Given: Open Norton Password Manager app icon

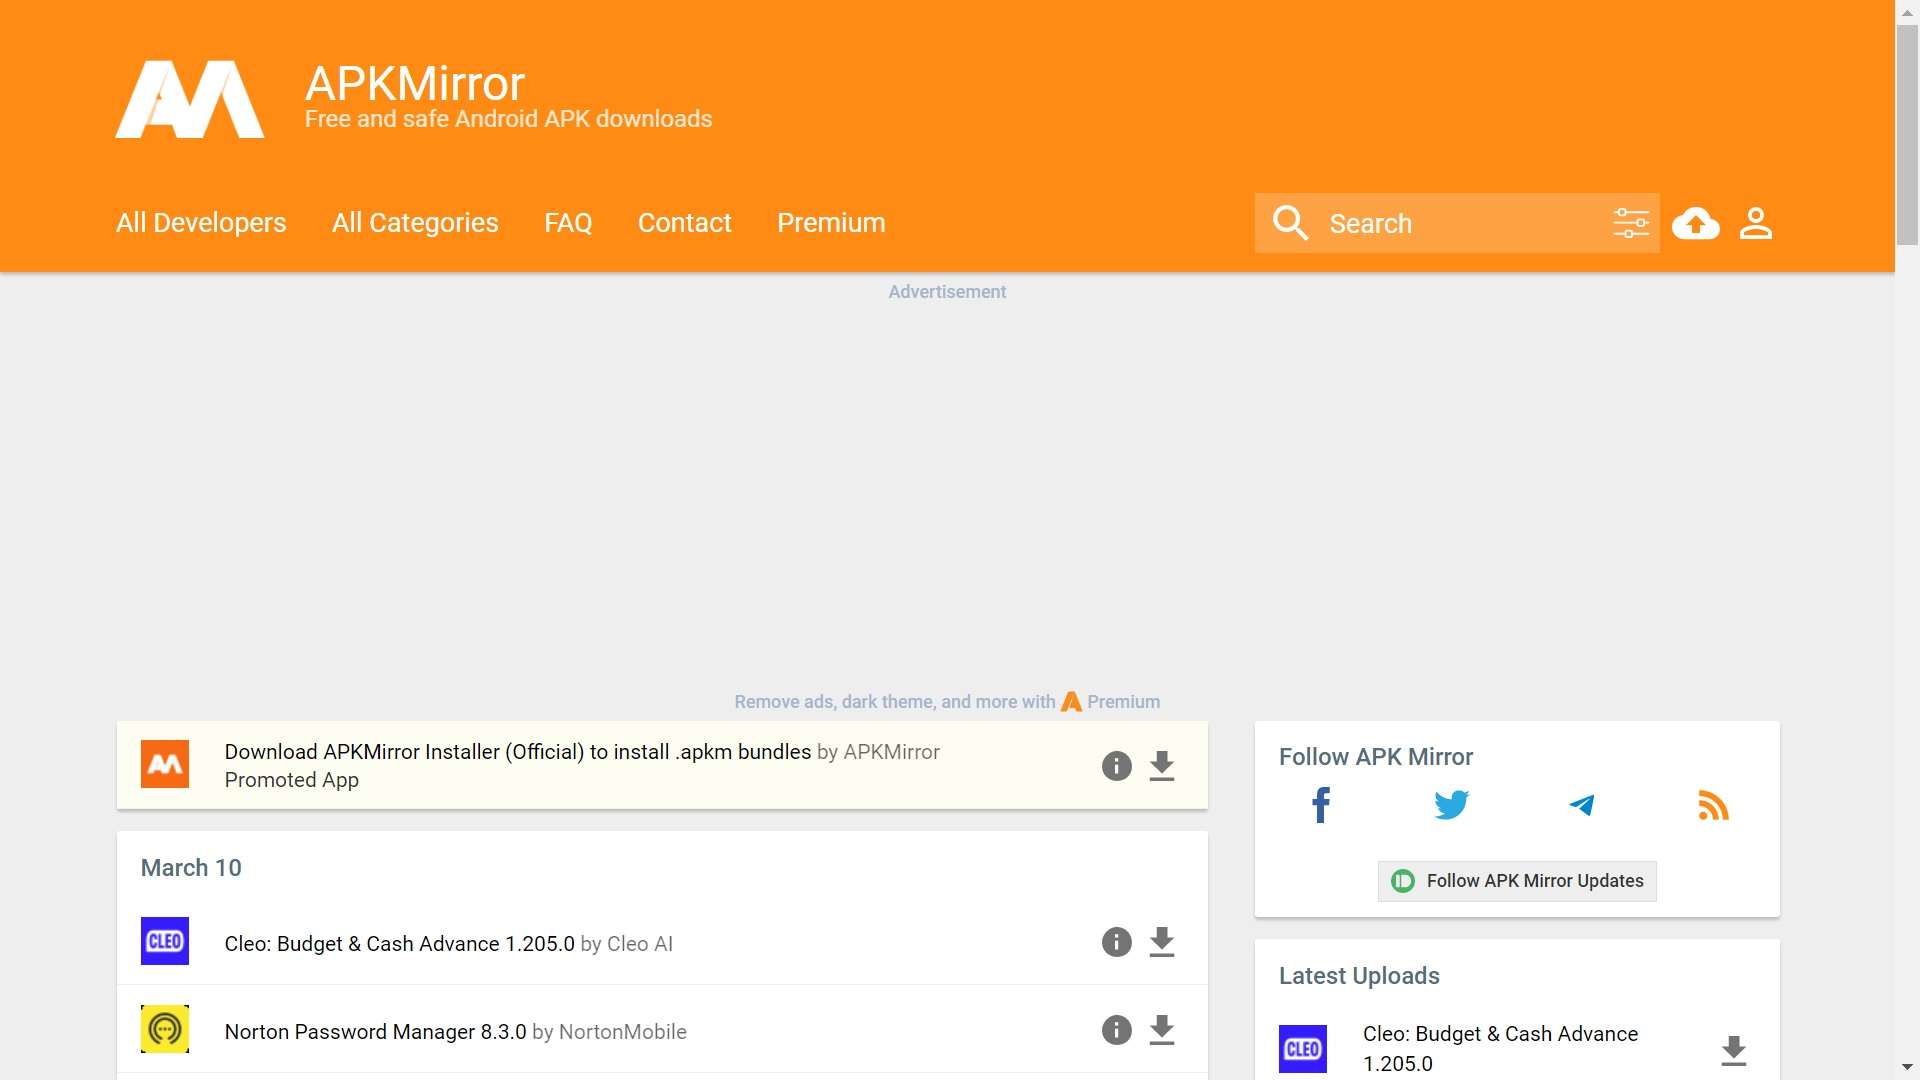Looking at the screenshot, I should [165, 1029].
